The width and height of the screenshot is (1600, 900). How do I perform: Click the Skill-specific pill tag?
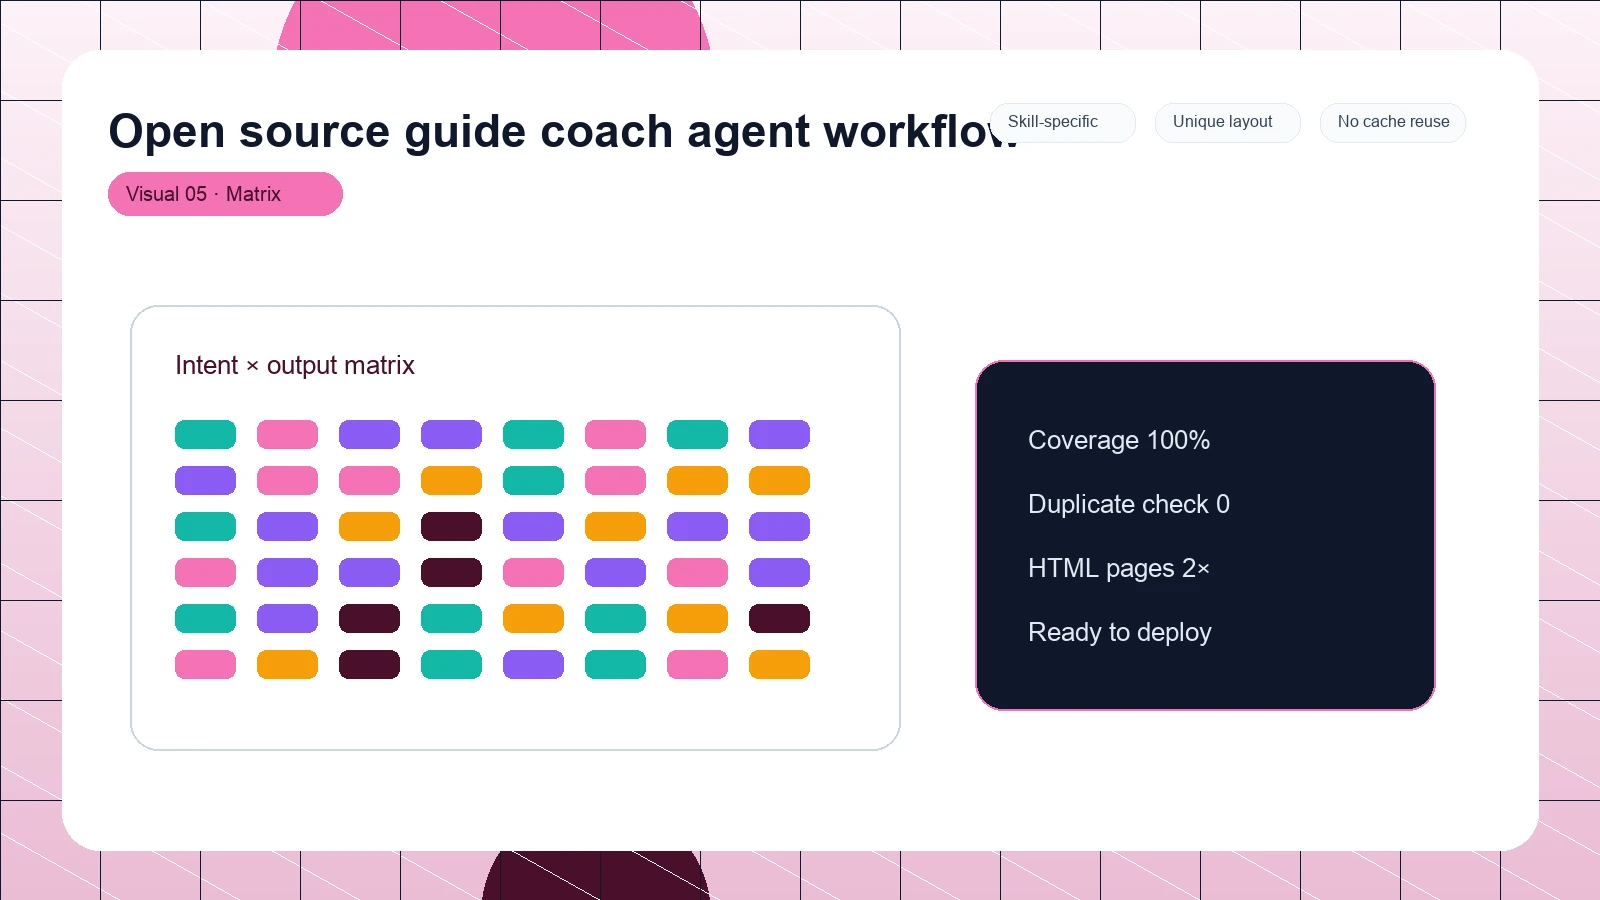click(1062, 122)
